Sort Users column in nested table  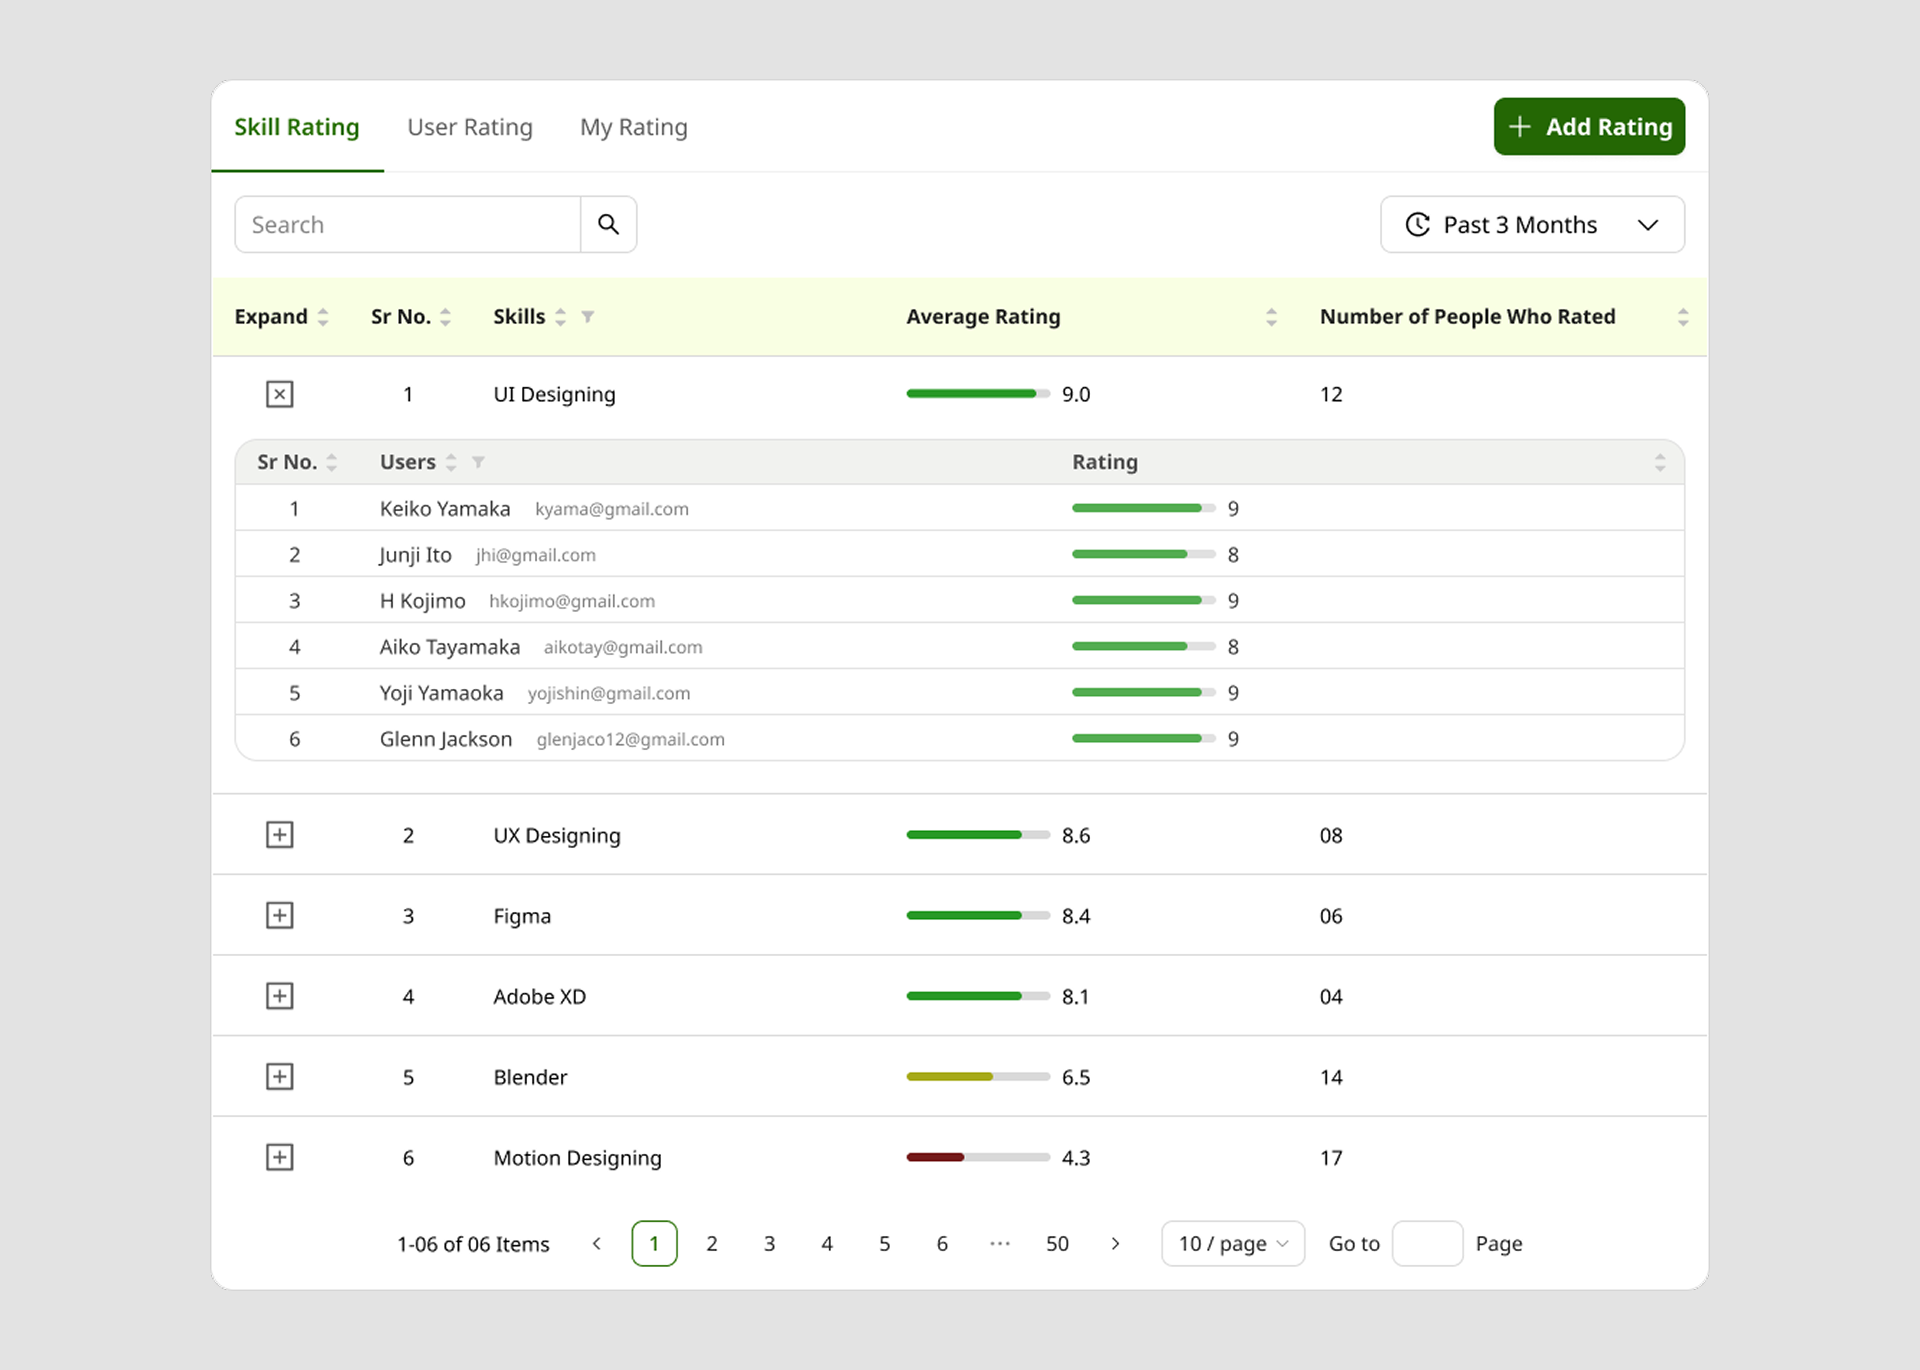click(451, 462)
